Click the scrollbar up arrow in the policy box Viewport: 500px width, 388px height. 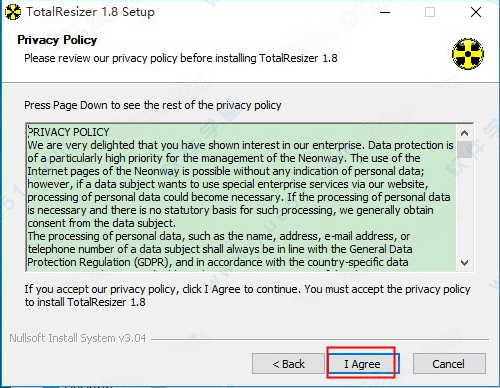[464, 133]
